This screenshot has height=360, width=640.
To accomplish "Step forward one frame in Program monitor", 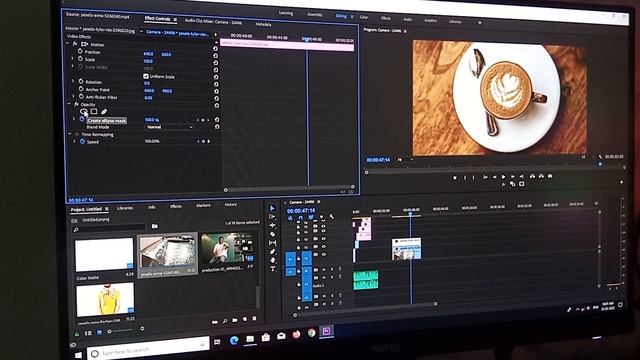I will (513, 176).
